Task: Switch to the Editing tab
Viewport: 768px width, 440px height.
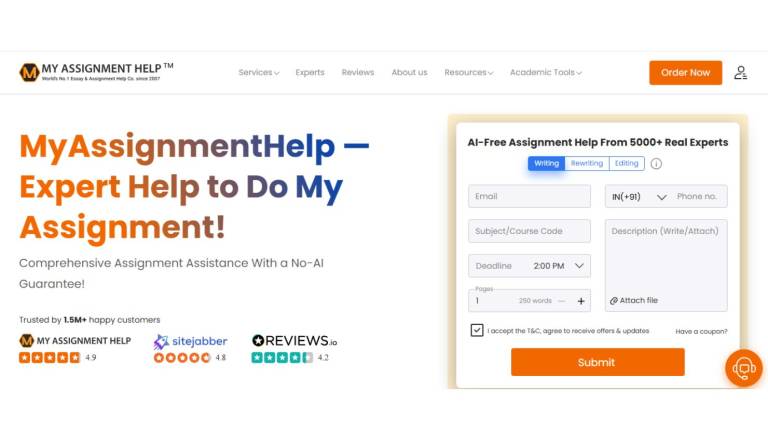Action: pyautogui.click(x=626, y=163)
